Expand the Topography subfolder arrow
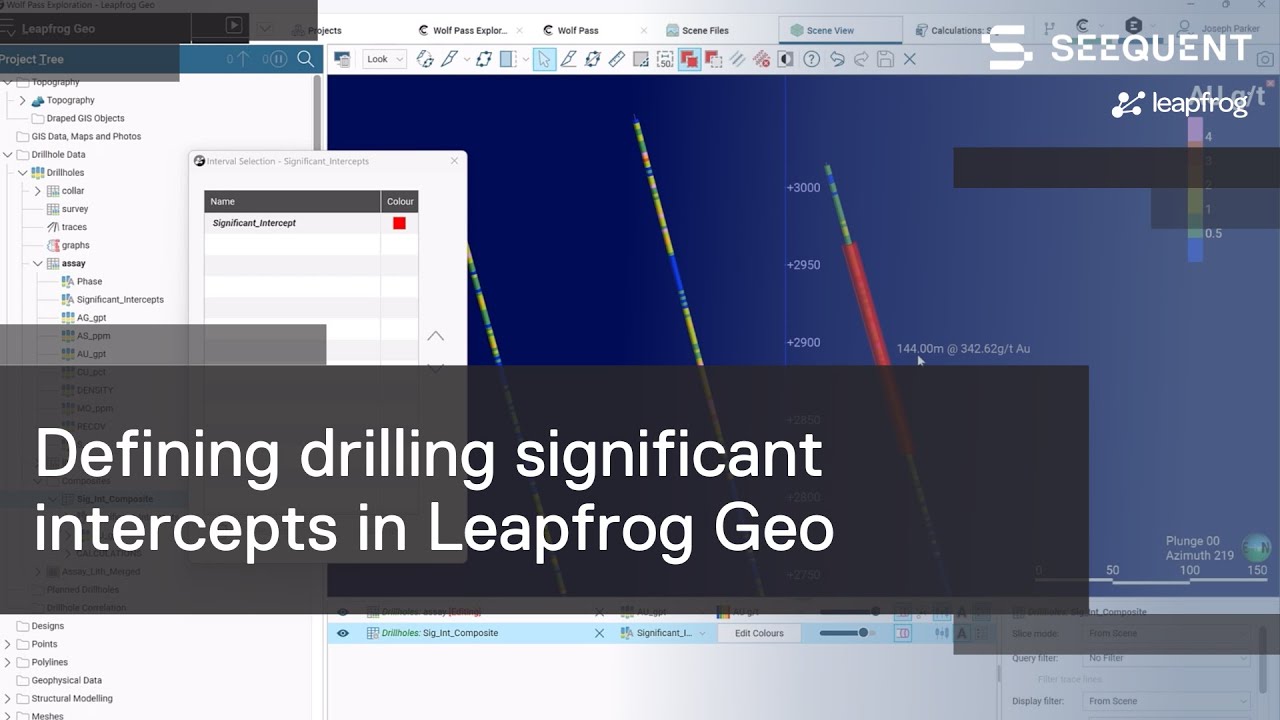Viewport: 1280px width, 720px height. click(x=23, y=100)
